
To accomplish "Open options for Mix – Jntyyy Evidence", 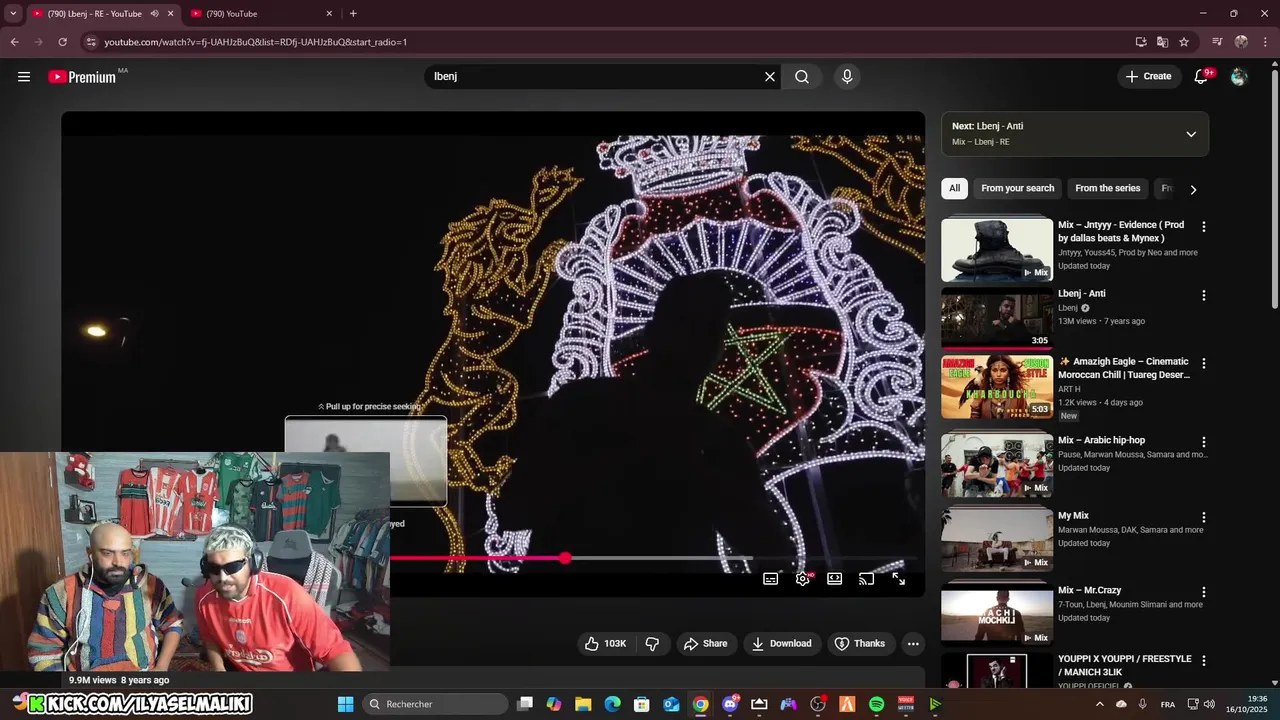I will [x=1204, y=227].
